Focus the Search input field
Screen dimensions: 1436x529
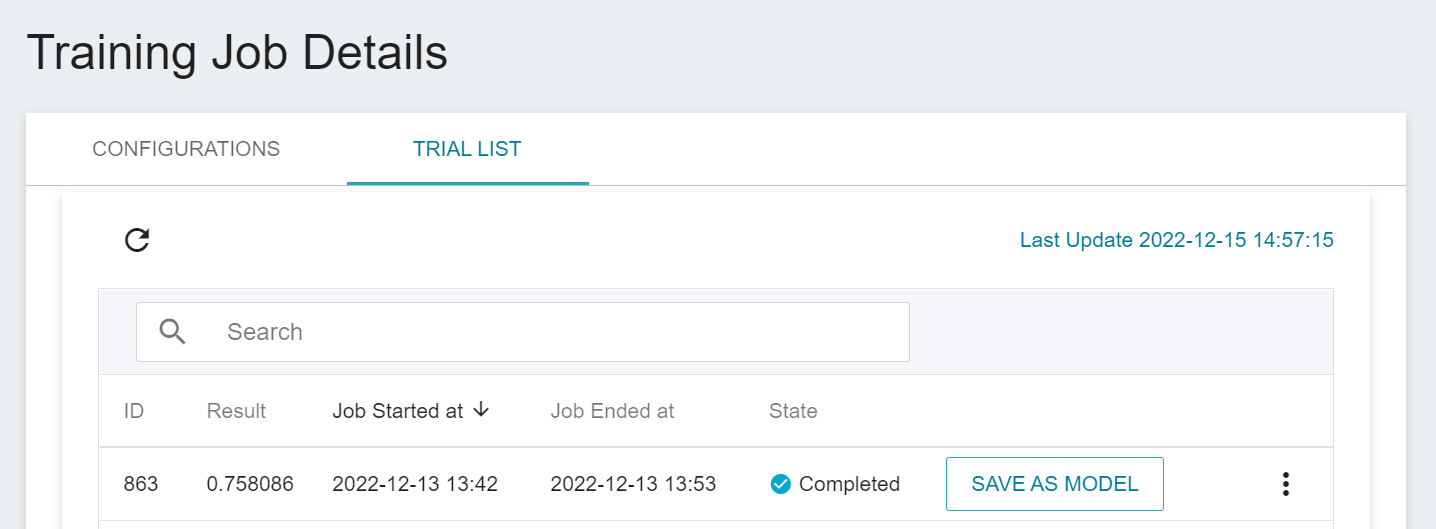pyautogui.click(x=560, y=332)
